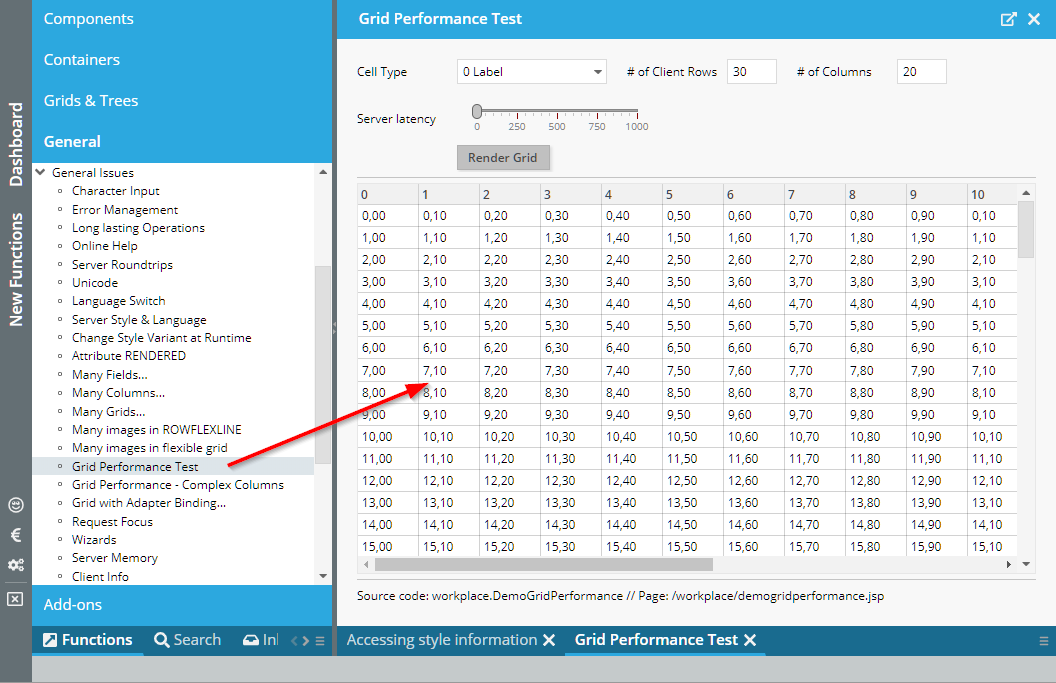This screenshot has height=683, width=1056.
Task: Close the Accessing style information tab
Action: click(x=549, y=640)
